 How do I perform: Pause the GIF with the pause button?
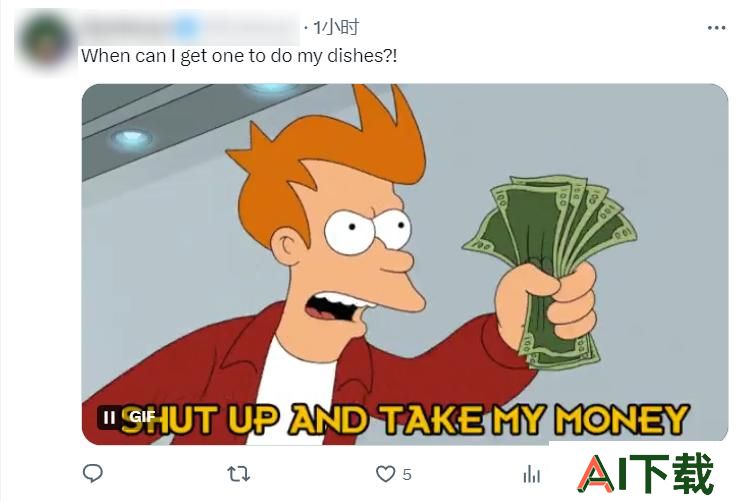[x=109, y=417]
